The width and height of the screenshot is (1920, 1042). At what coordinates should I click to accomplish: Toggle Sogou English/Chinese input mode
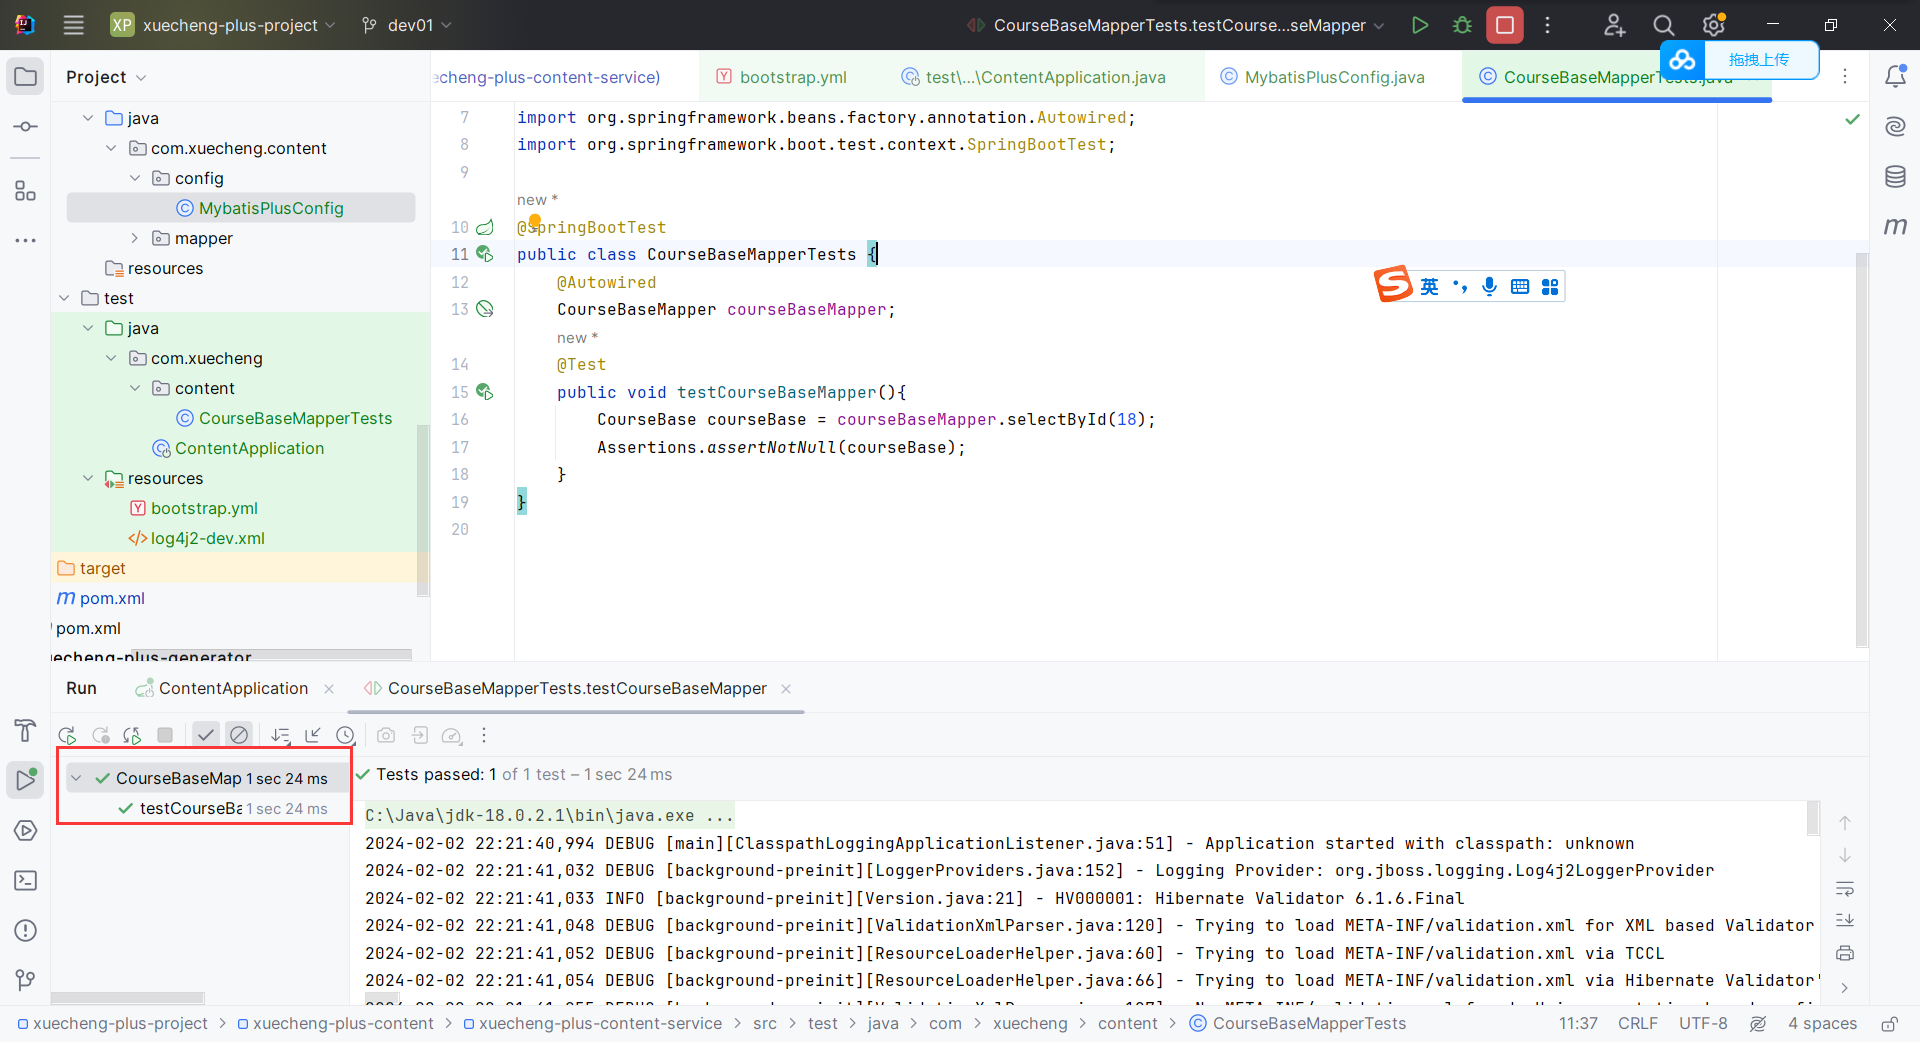click(x=1429, y=287)
